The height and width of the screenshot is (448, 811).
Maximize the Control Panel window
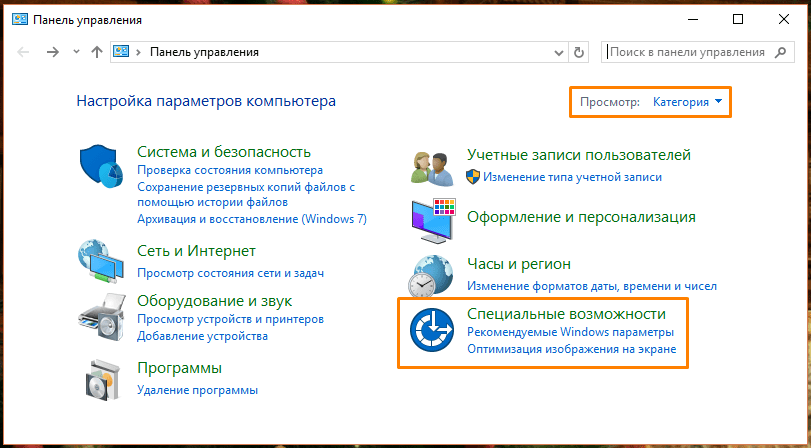click(738, 20)
